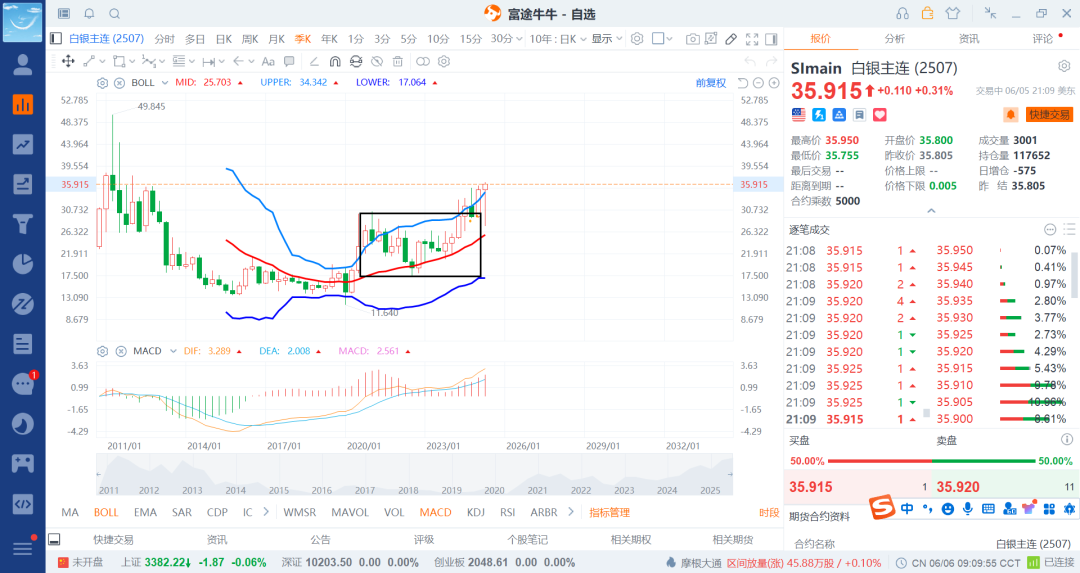
Task: Enable the MACD indicator button
Action: [435, 512]
